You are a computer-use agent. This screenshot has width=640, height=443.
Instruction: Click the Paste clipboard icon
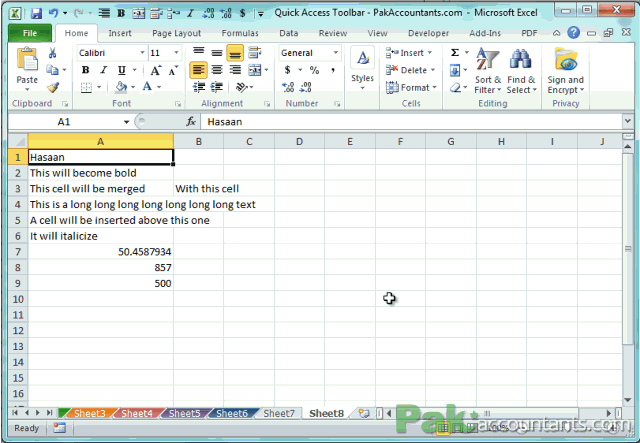click(x=27, y=60)
